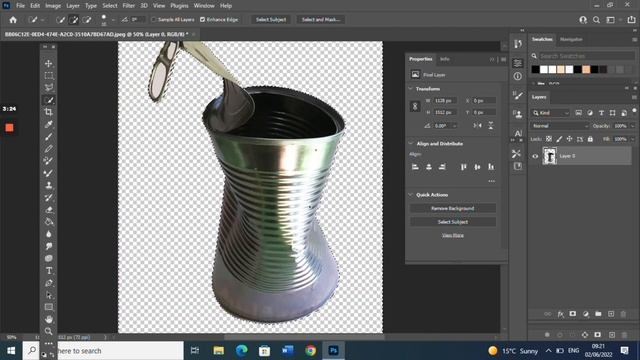Select the Rectangle shape tool
640x360 pixels.
pos(49,307)
